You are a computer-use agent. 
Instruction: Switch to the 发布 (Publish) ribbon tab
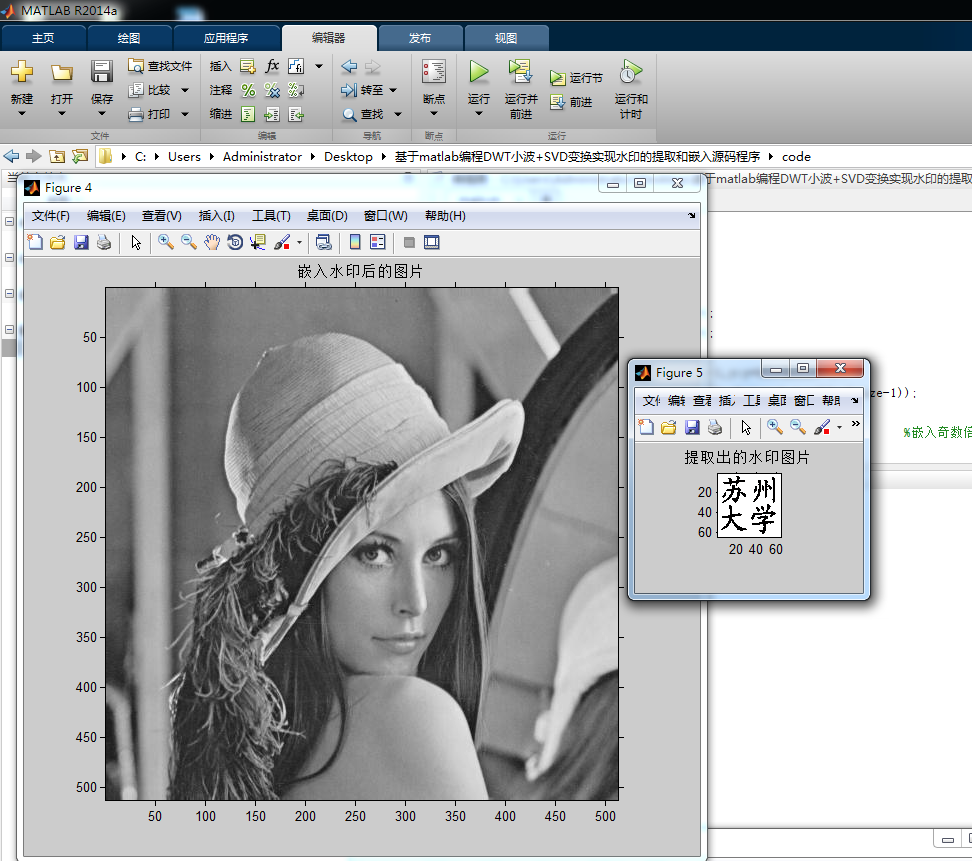[x=420, y=38]
